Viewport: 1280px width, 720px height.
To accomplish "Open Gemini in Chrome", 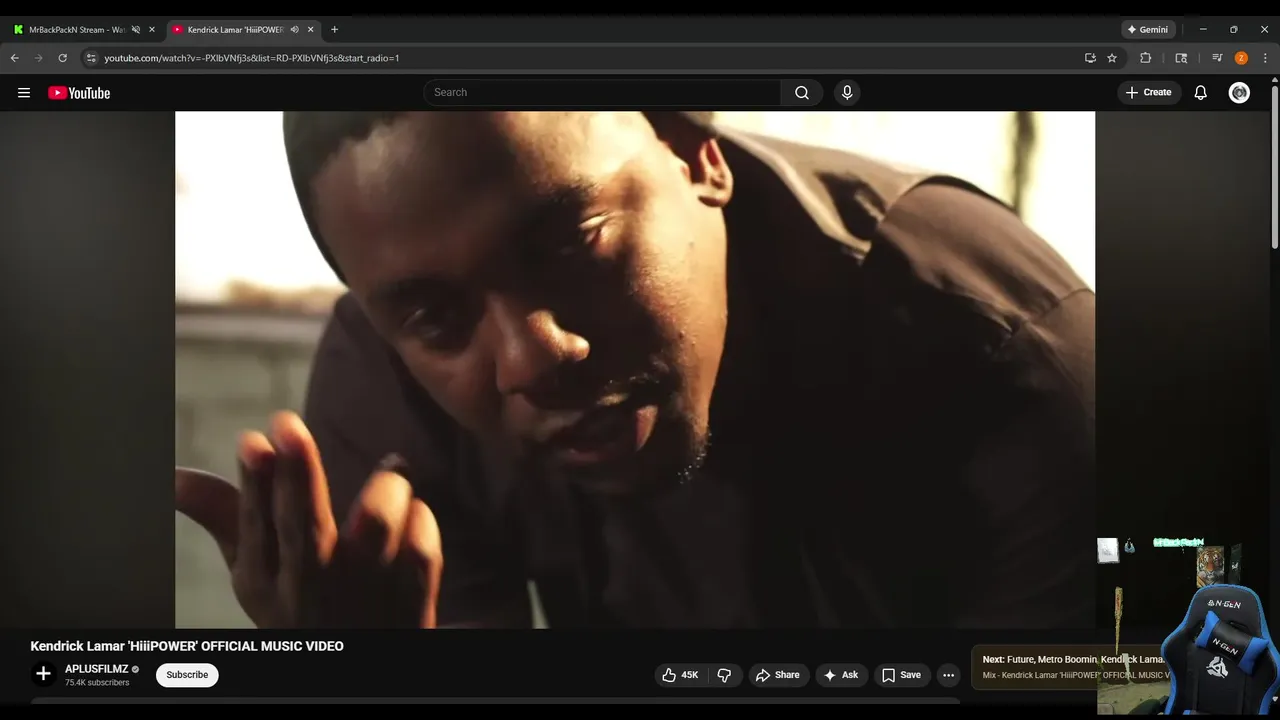I will (1148, 30).
